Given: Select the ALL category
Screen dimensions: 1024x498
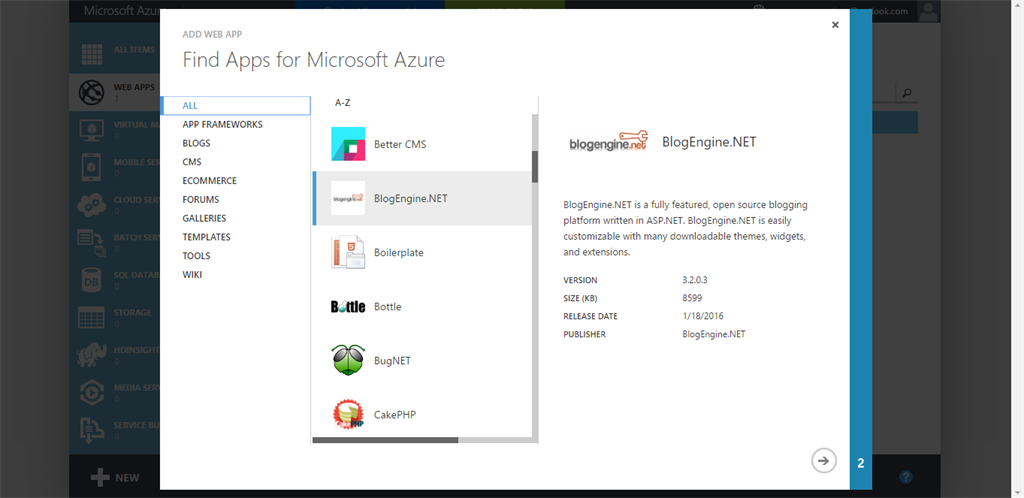Looking at the screenshot, I should [236, 106].
